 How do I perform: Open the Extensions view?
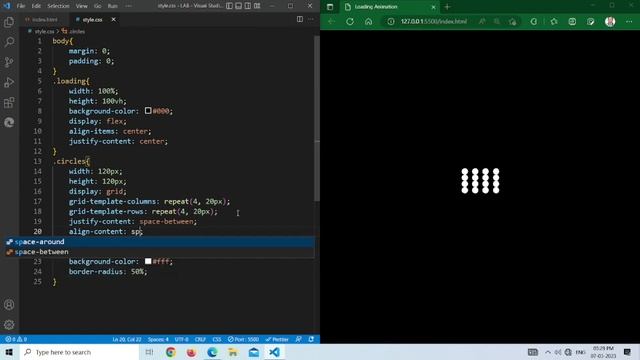(9, 102)
